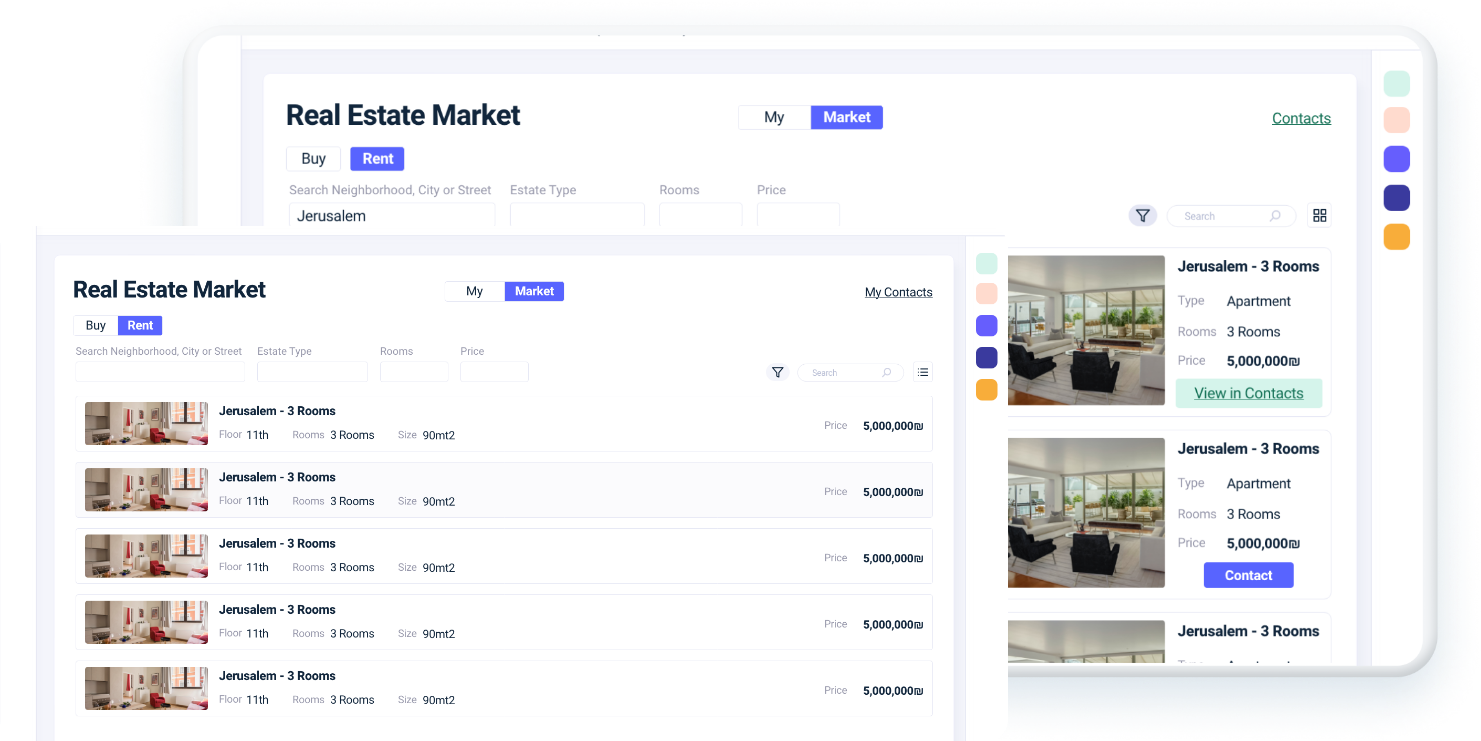This screenshot has height=741, width=1481.
Task: Open the My Contacts link
Action: [898, 292]
